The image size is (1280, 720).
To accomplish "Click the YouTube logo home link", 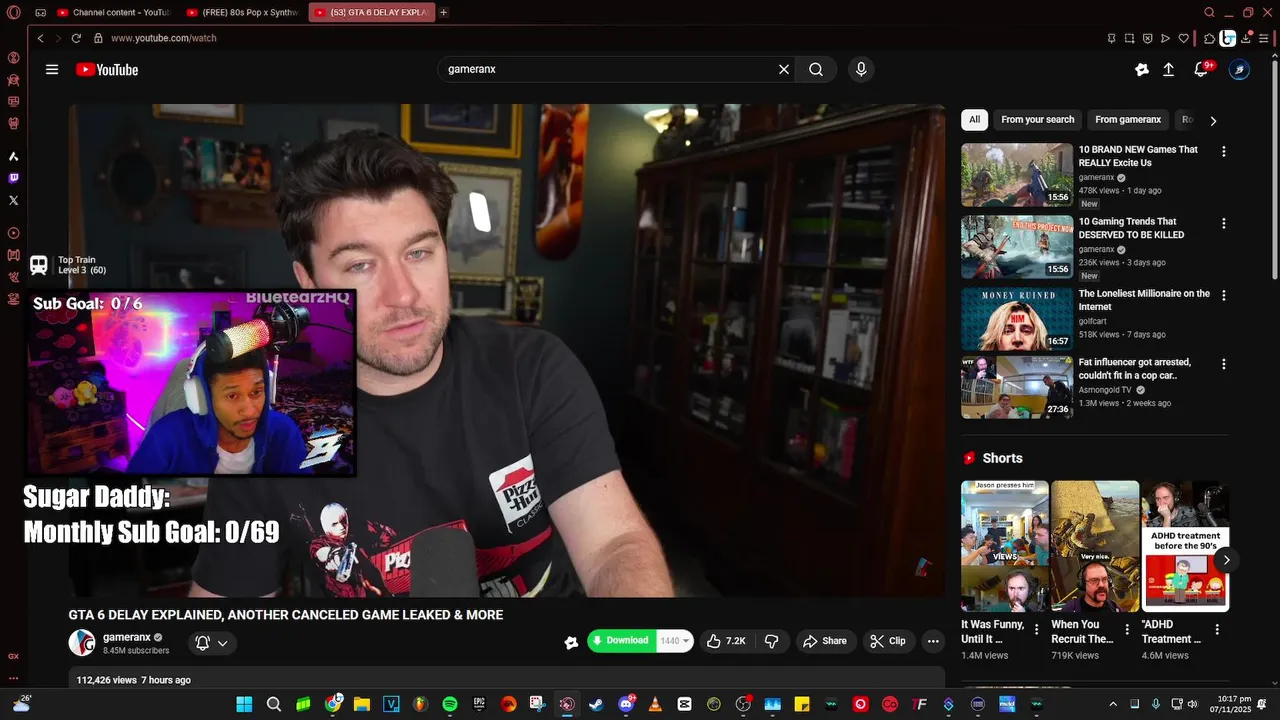I will tap(107, 69).
